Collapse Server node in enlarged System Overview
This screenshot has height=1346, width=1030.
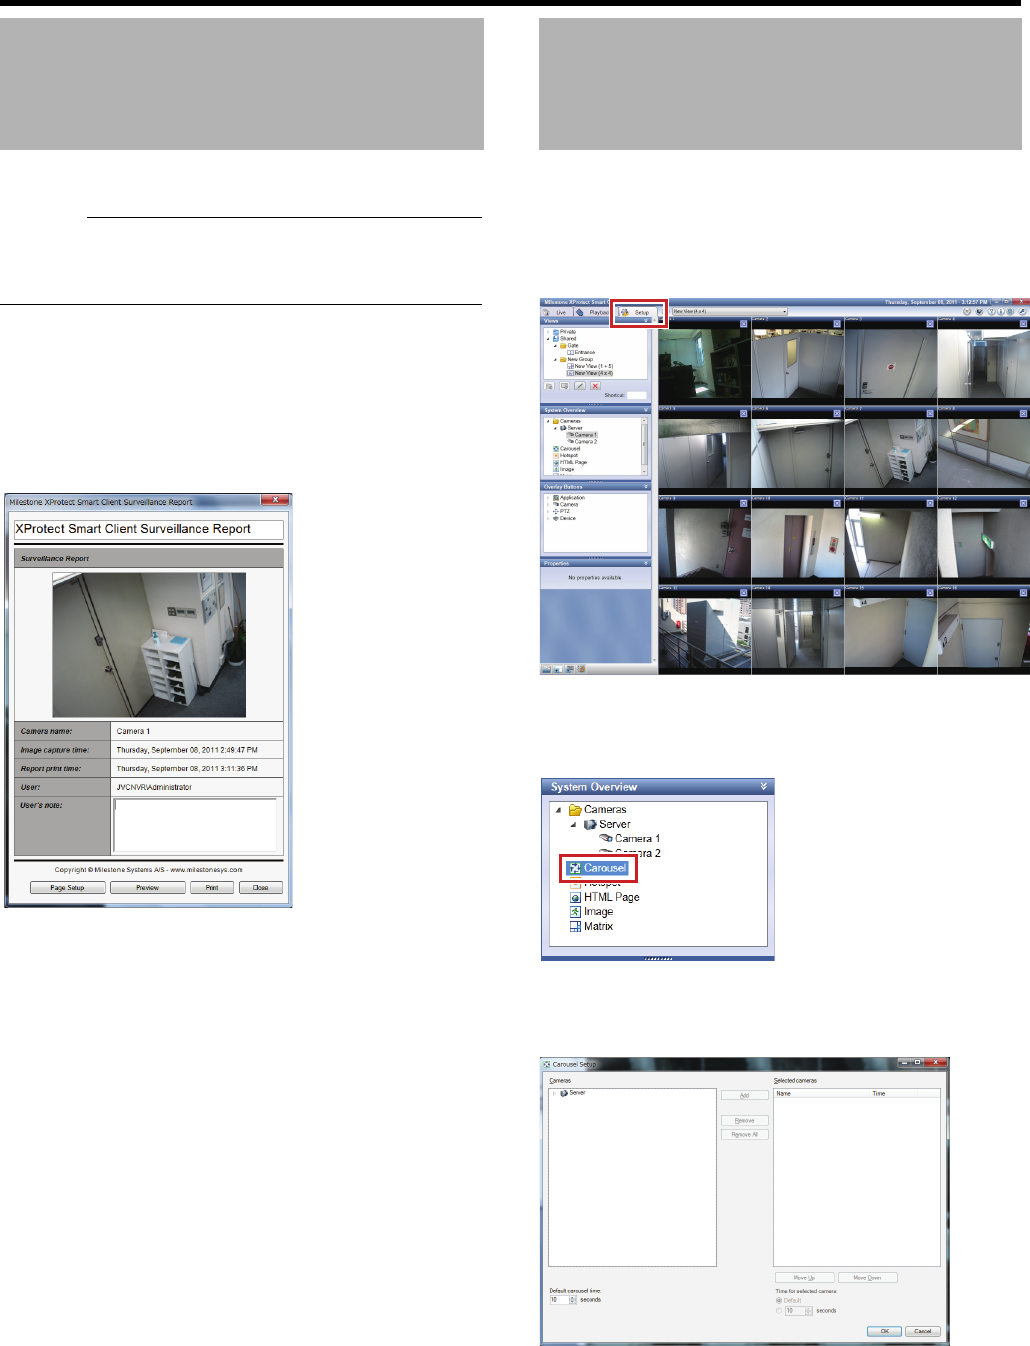tap(574, 825)
